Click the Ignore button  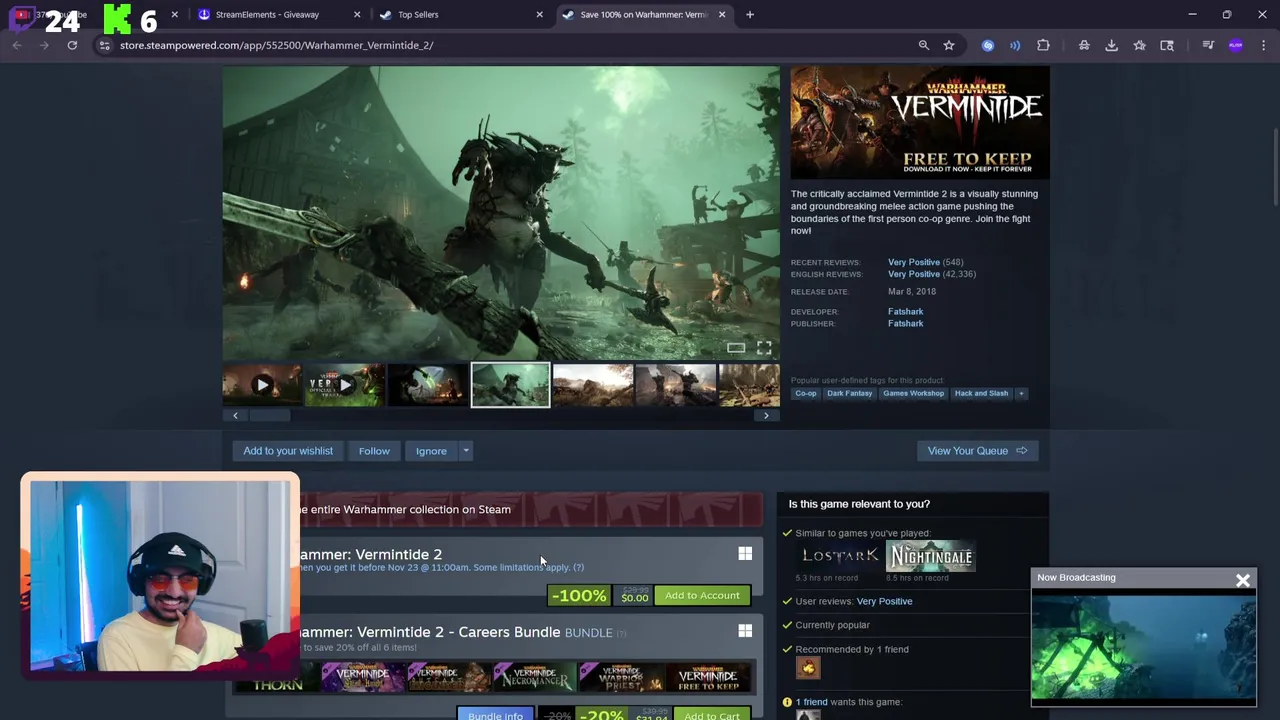point(431,451)
